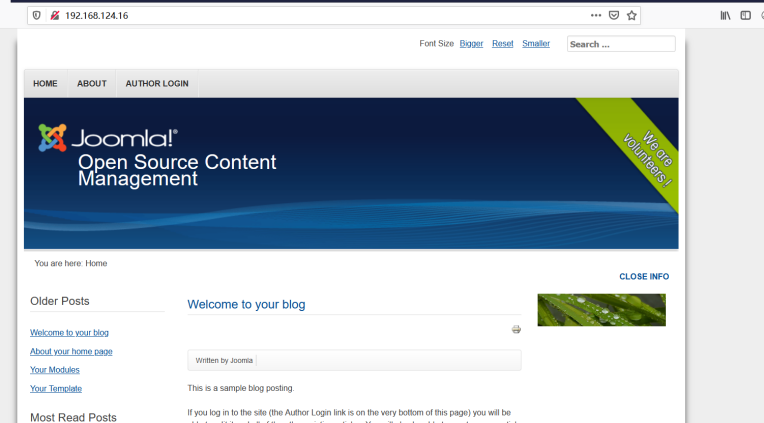Click the Home breadcrumb text
Viewport: 764px width, 423px height.
[96, 263]
